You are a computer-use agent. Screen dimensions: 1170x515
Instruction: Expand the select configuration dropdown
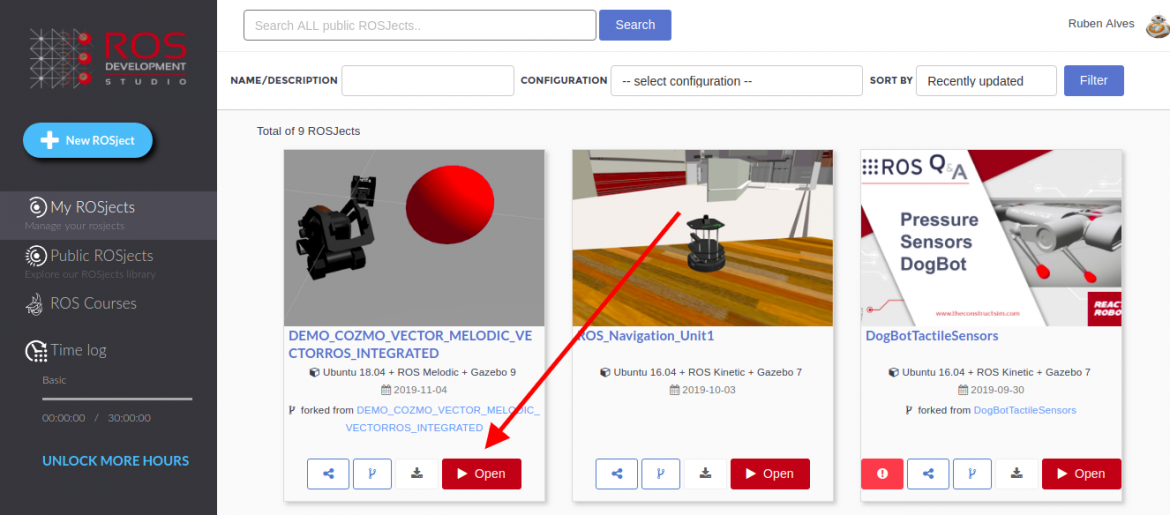[736, 81]
